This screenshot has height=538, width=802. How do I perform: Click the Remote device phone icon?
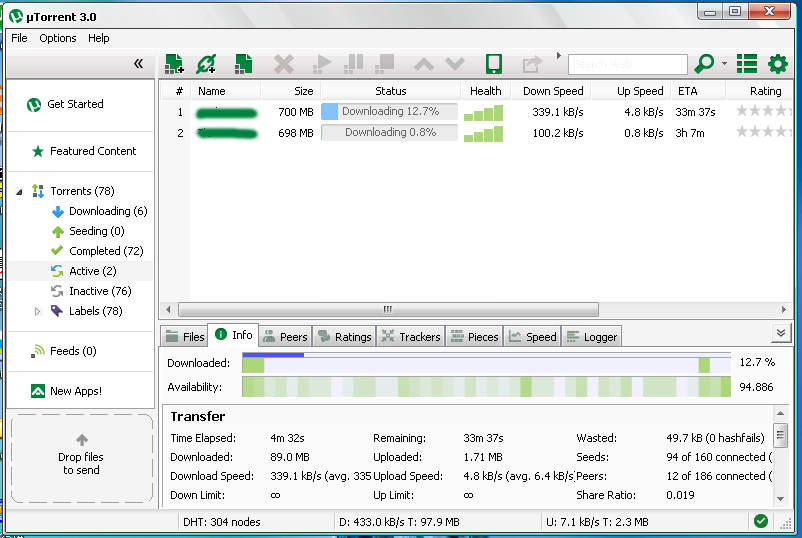[494, 64]
